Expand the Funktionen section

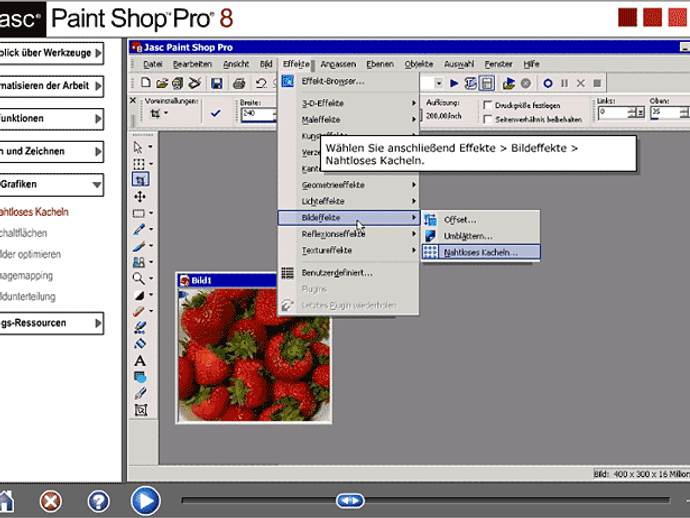pos(51,119)
